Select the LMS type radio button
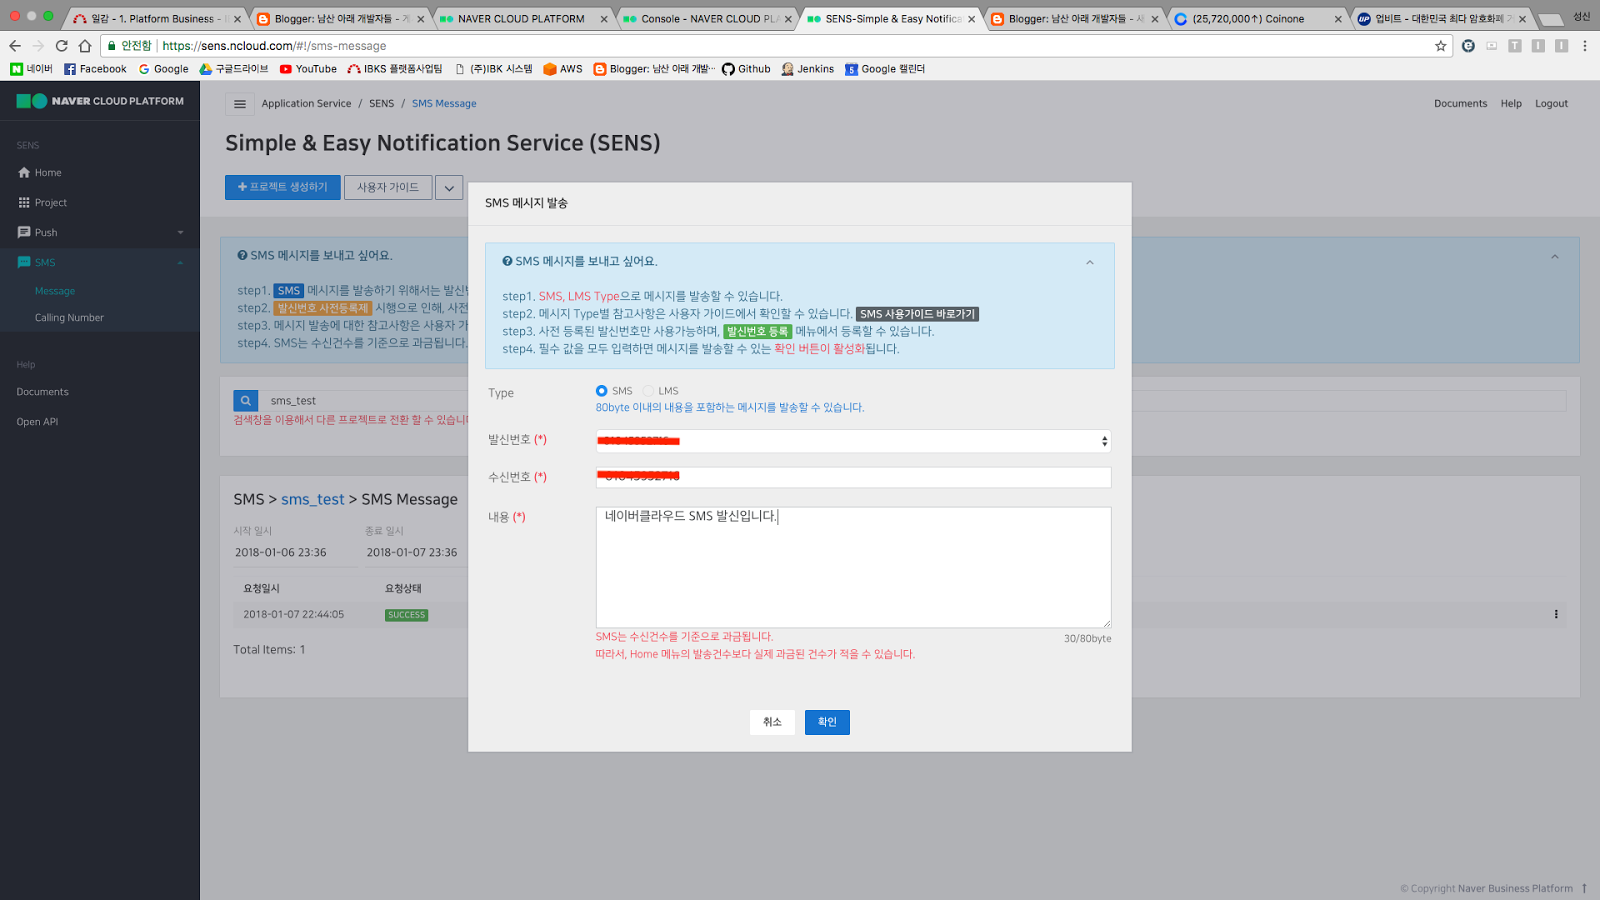The width and height of the screenshot is (1600, 900). pos(648,391)
